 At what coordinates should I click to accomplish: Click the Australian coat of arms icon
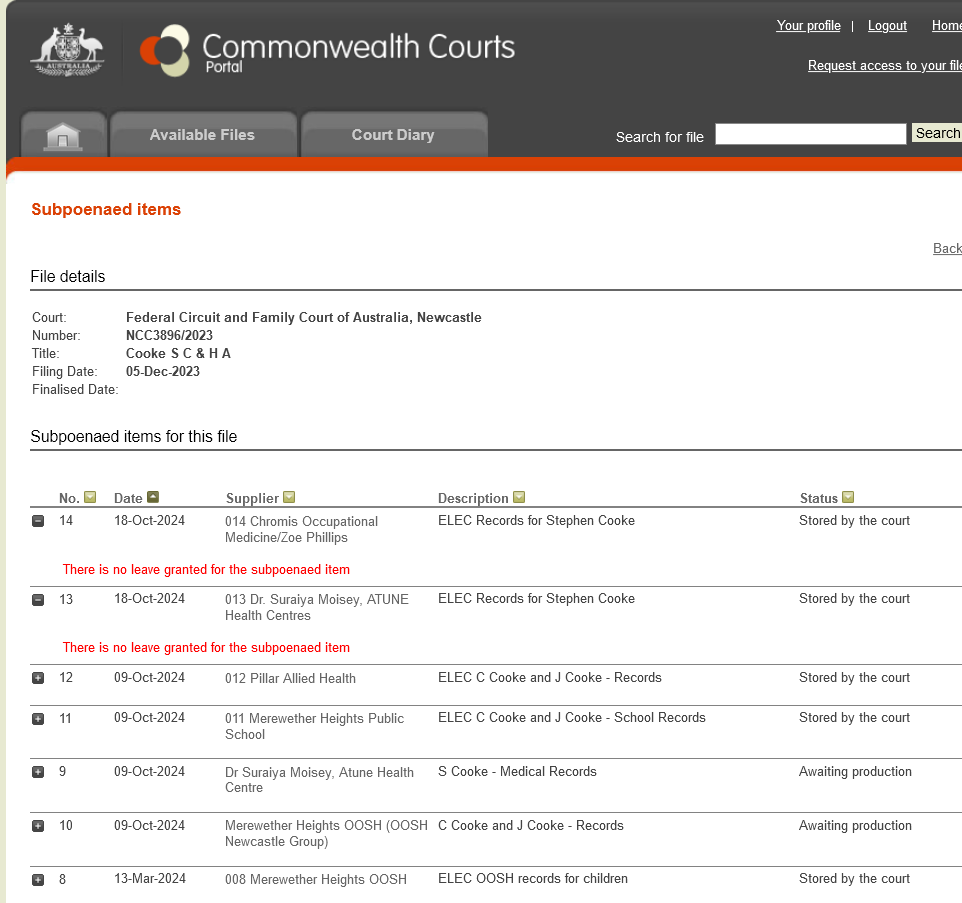click(x=67, y=50)
